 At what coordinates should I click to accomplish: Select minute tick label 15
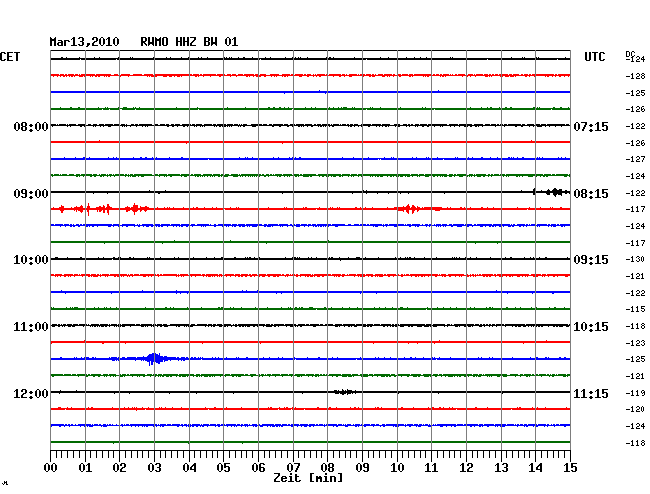click(x=570, y=468)
